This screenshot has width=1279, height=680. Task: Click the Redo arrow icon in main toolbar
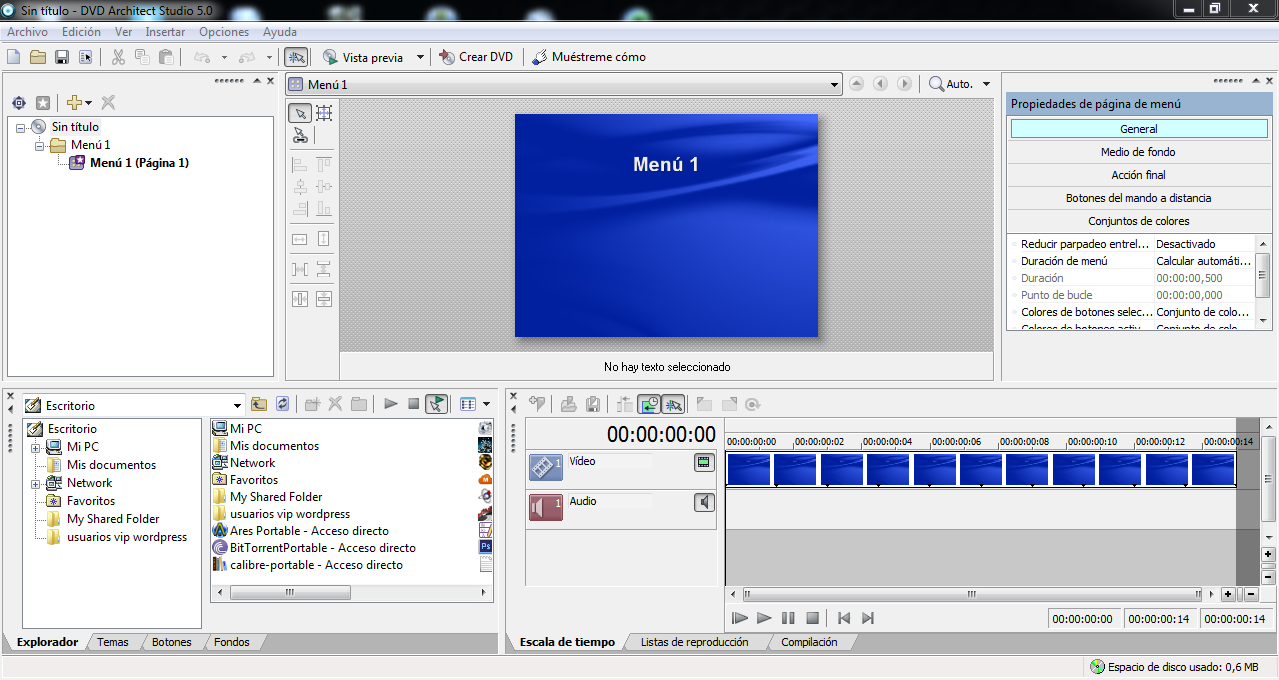pyautogui.click(x=249, y=57)
